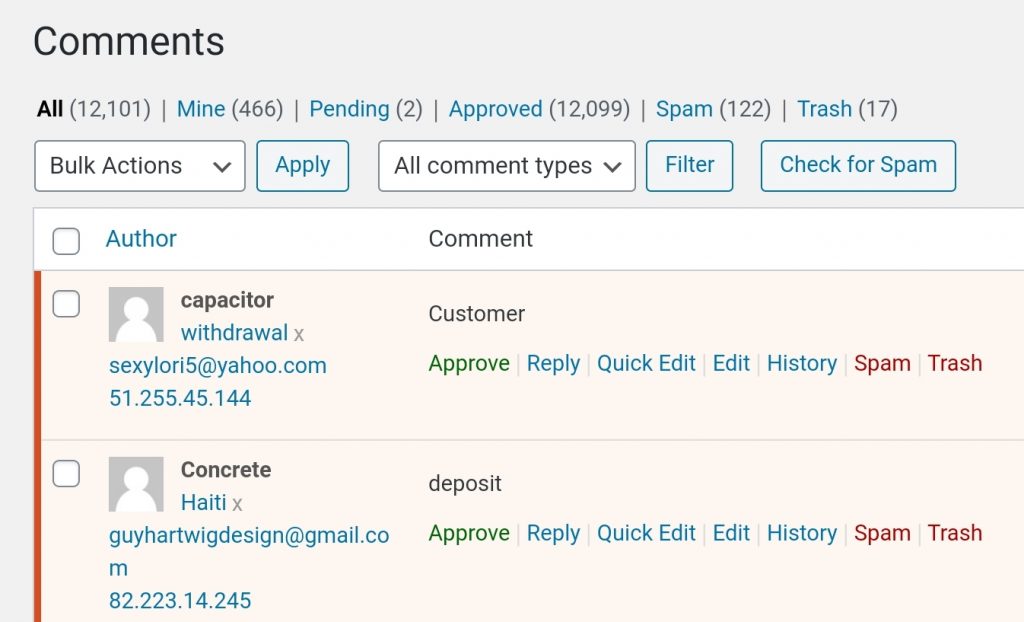Show the Trash comments view

[x=824, y=109]
